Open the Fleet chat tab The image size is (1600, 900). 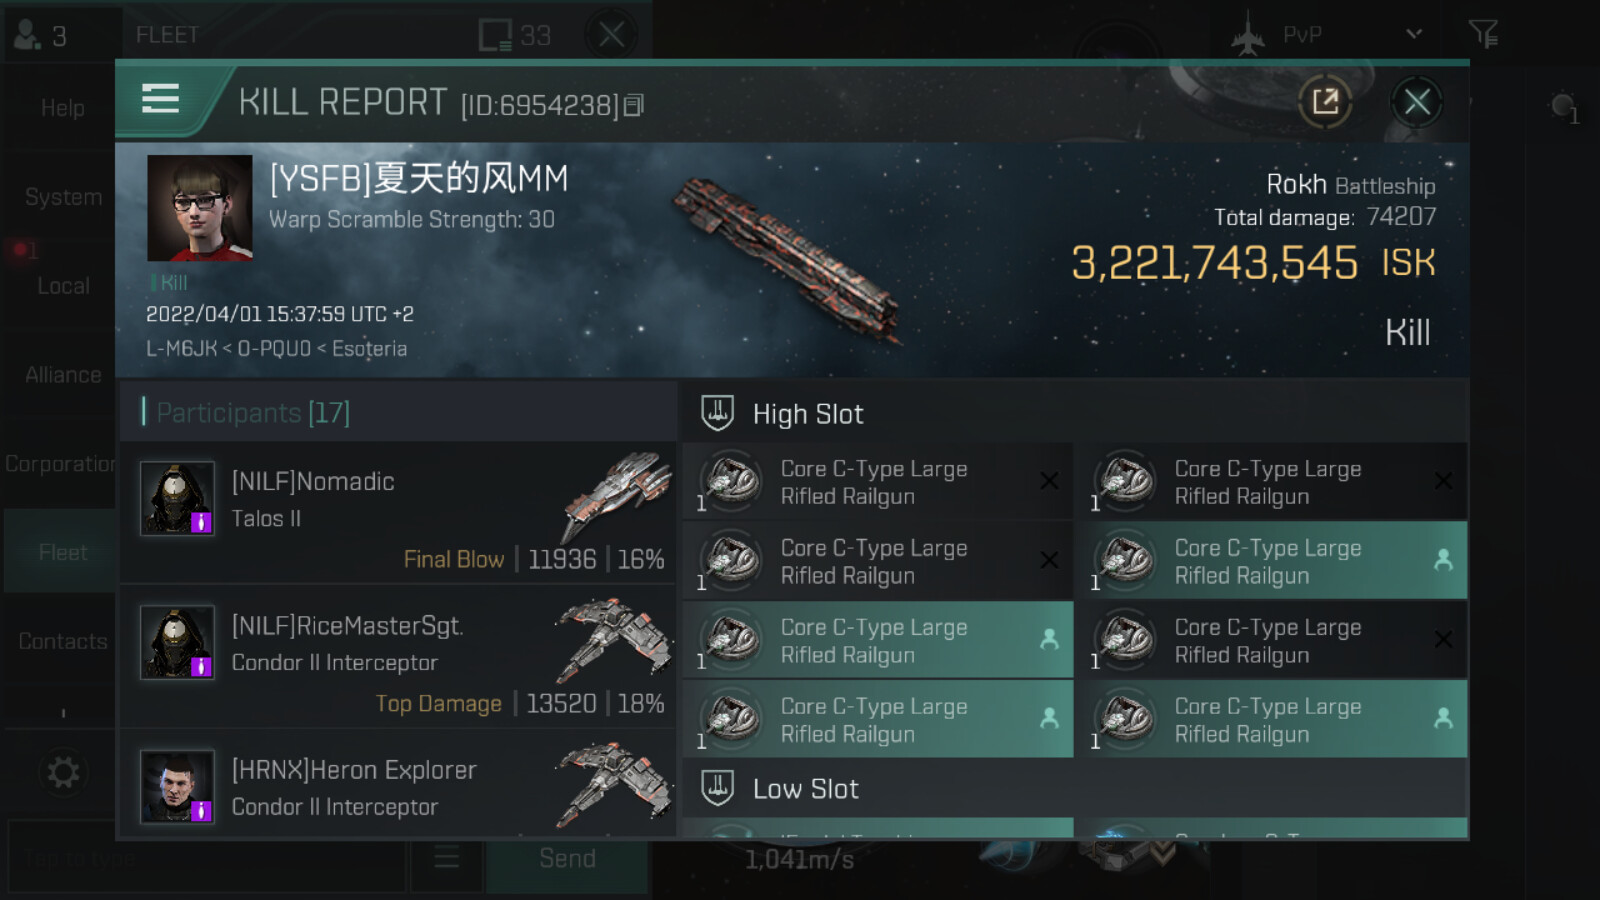click(63, 552)
